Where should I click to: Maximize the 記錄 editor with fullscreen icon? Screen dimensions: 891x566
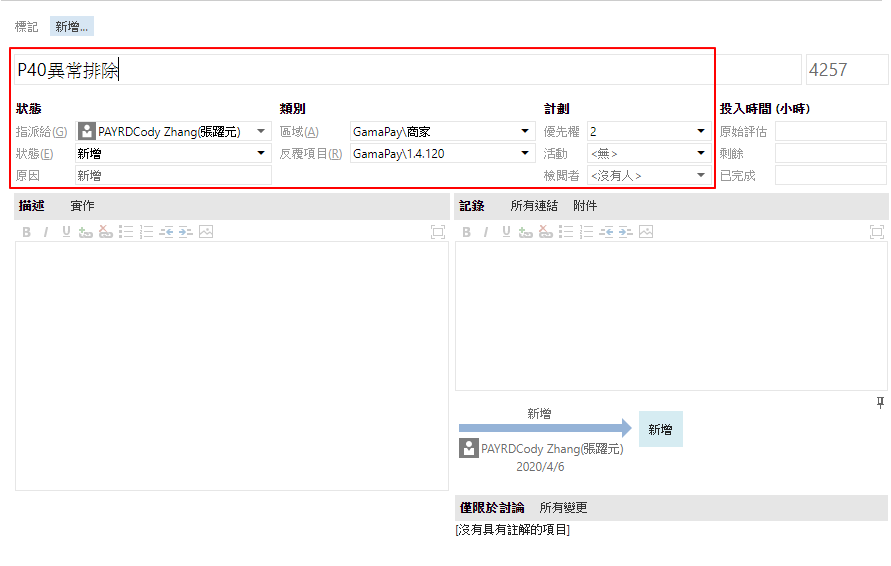pyautogui.click(x=877, y=232)
